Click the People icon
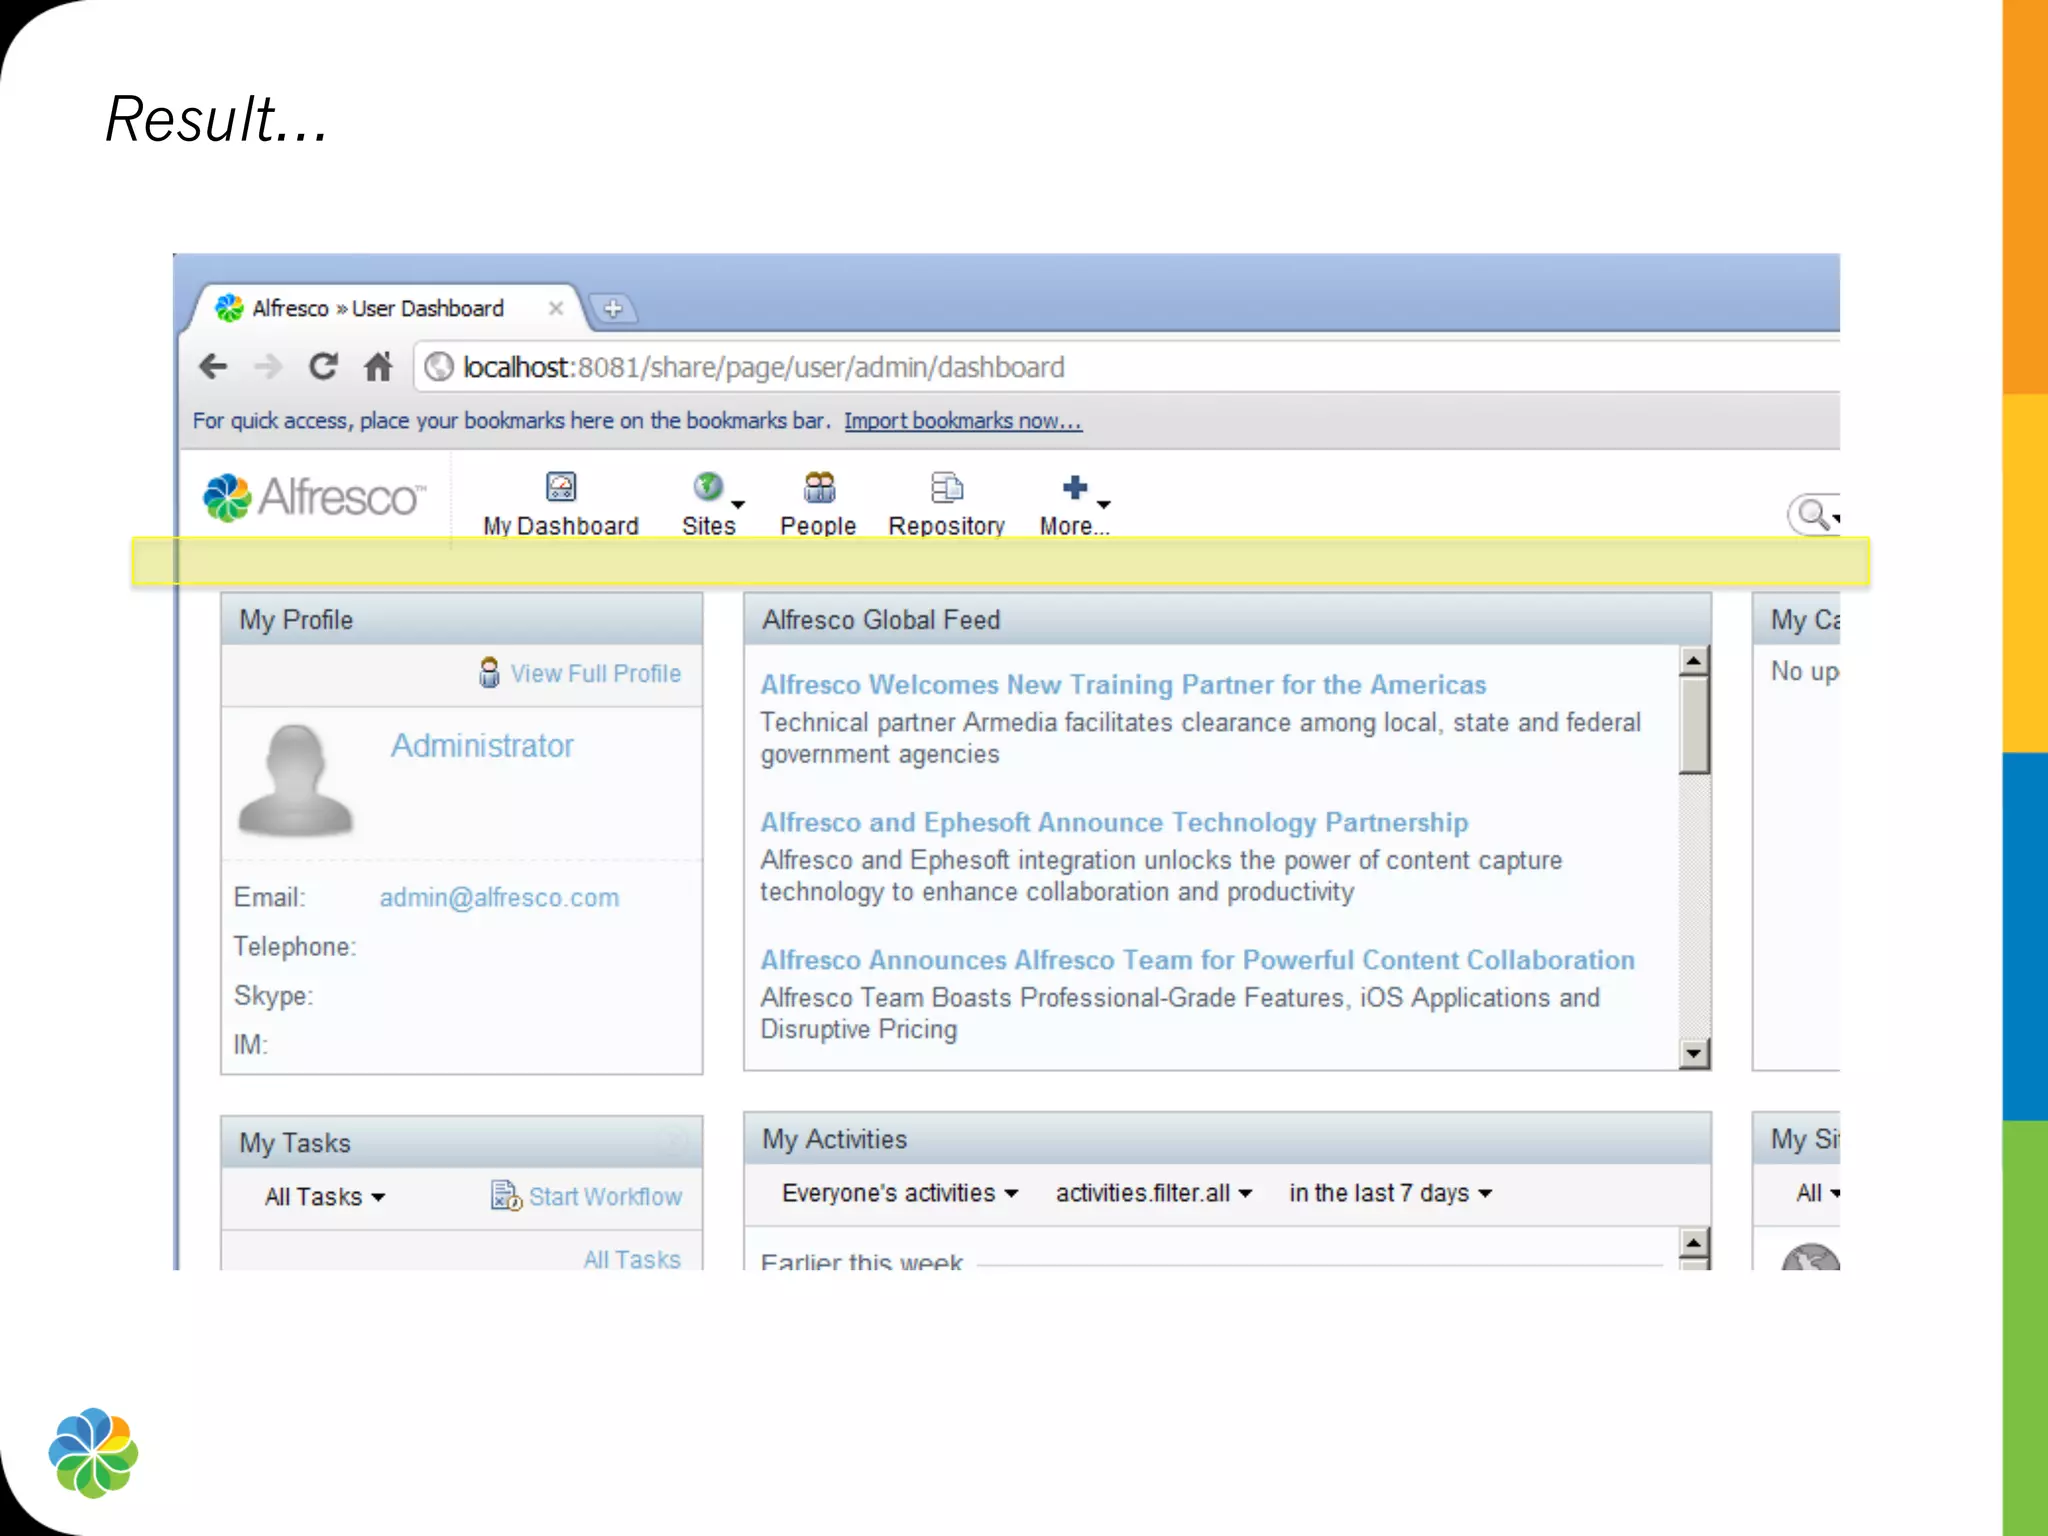The width and height of the screenshot is (2048, 1536). pos(819,488)
